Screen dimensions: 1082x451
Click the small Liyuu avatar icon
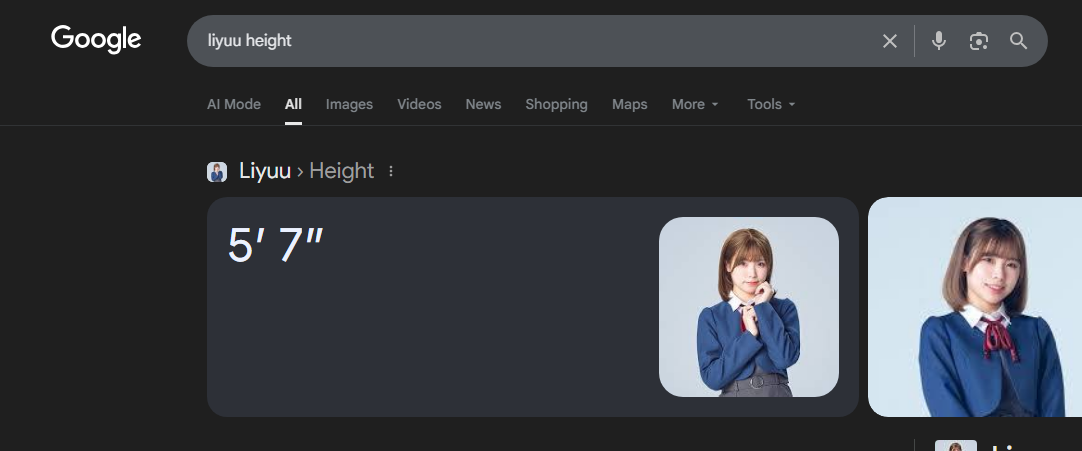click(217, 172)
